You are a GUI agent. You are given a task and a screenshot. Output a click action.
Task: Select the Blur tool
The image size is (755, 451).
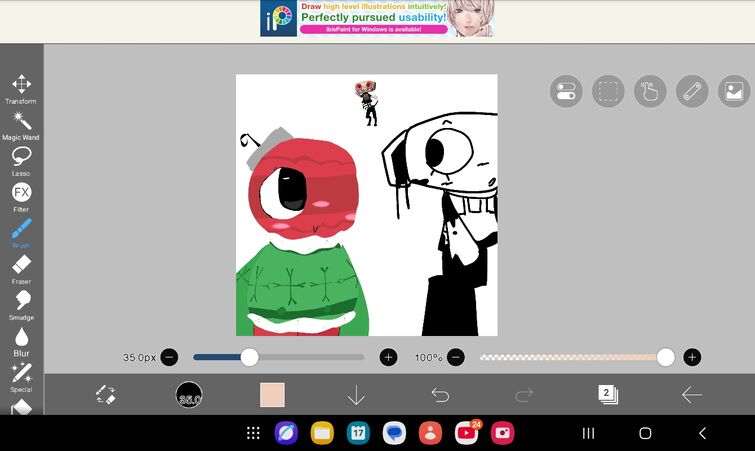point(21,342)
